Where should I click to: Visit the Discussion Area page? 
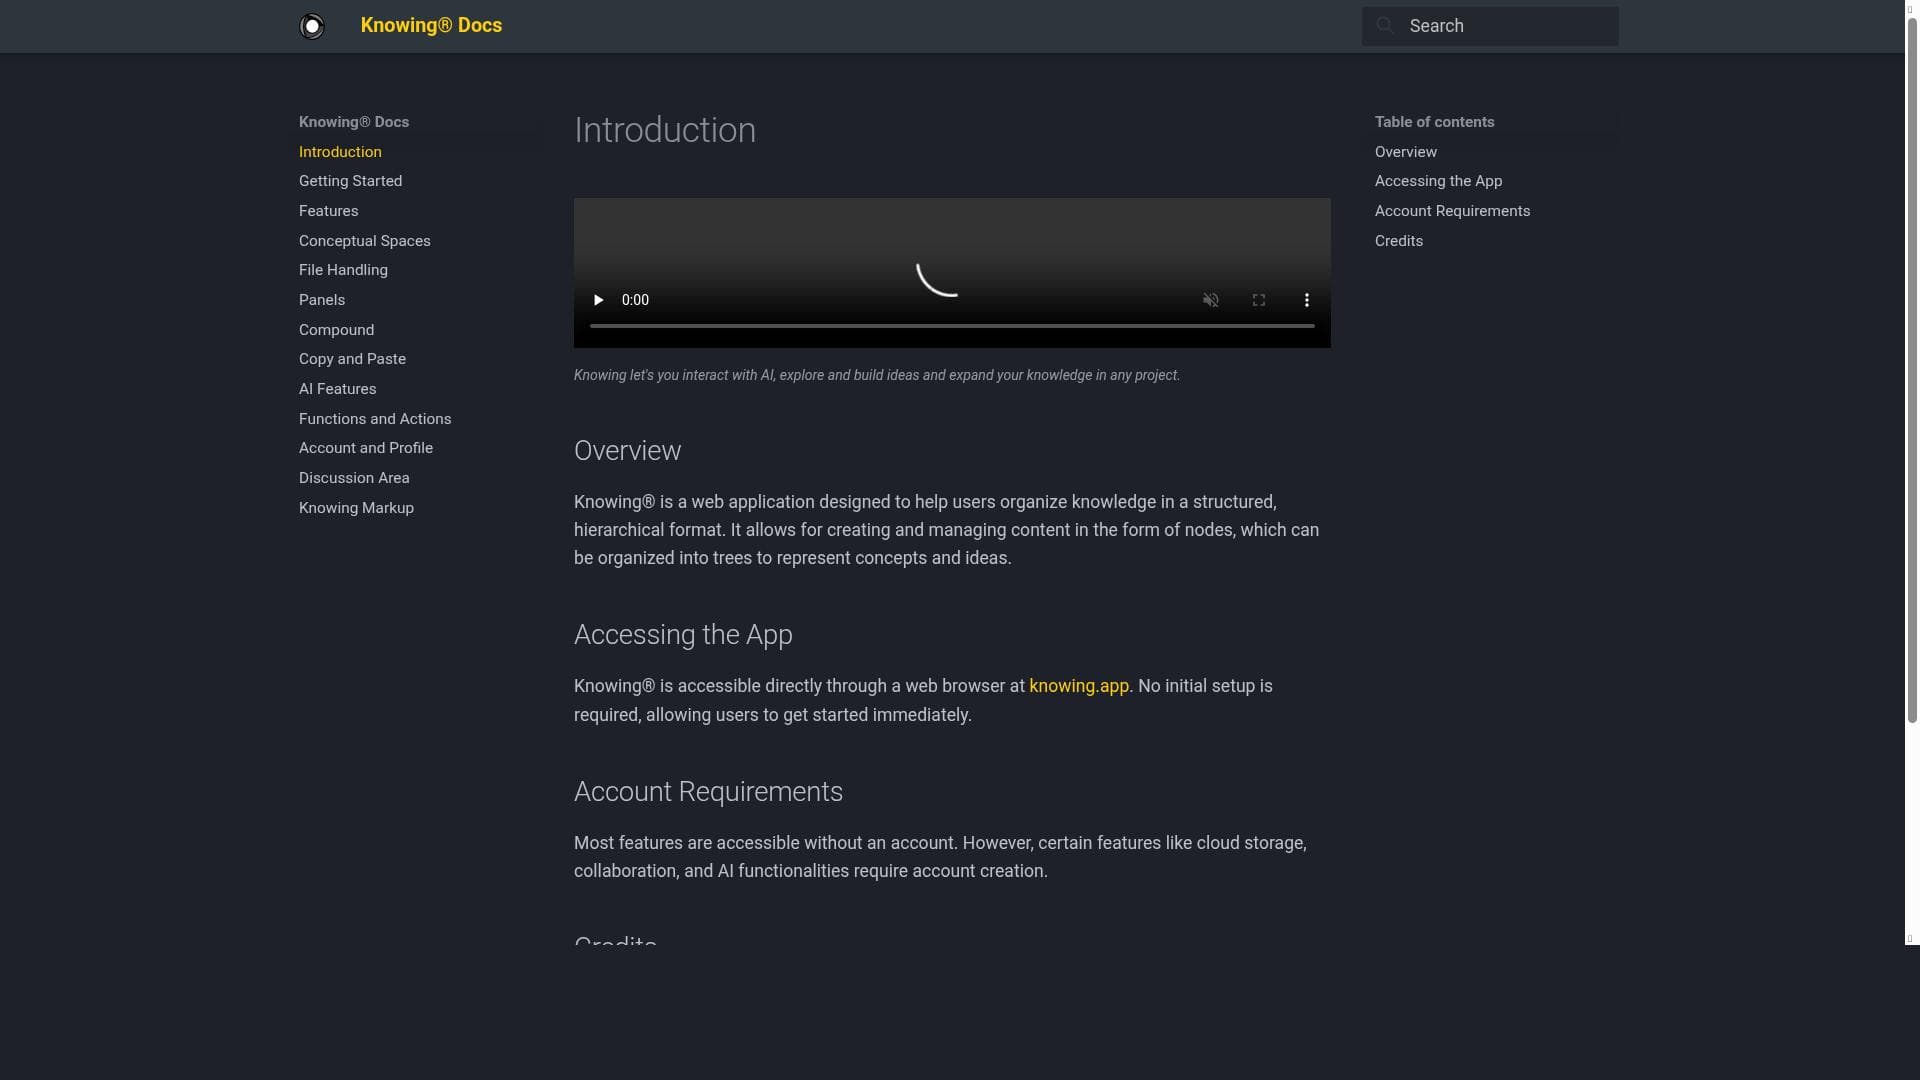coord(354,478)
